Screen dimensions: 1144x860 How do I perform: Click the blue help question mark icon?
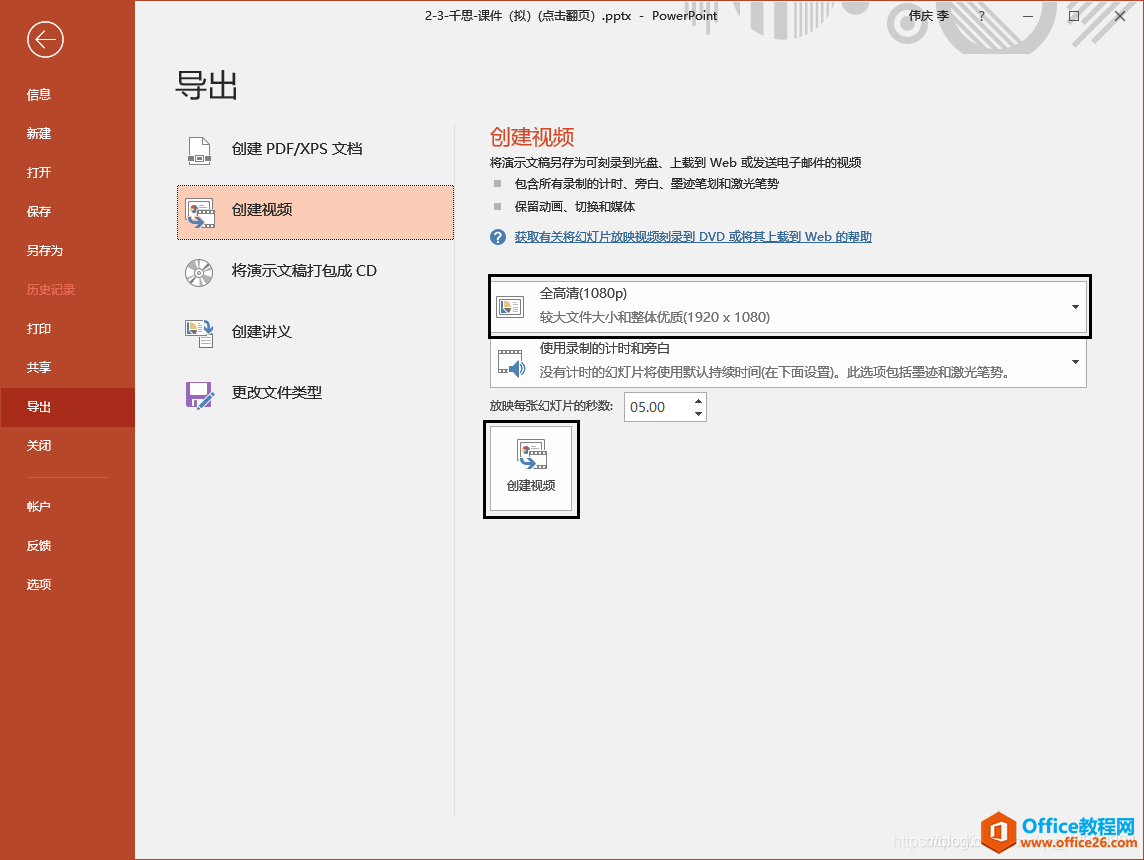[x=497, y=236]
